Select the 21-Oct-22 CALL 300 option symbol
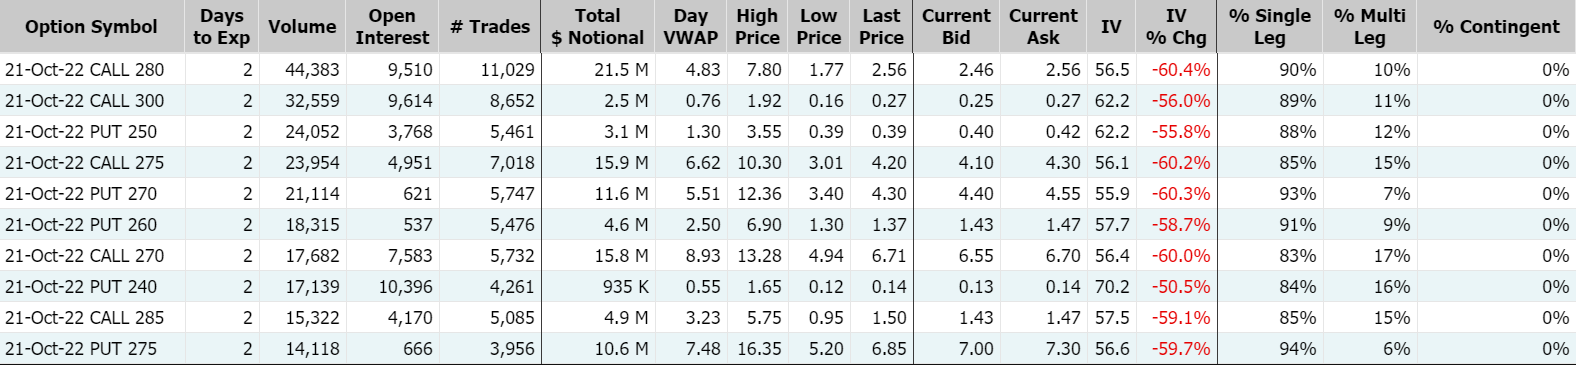1576x366 pixels. pyautogui.click(x=85, y=101)
